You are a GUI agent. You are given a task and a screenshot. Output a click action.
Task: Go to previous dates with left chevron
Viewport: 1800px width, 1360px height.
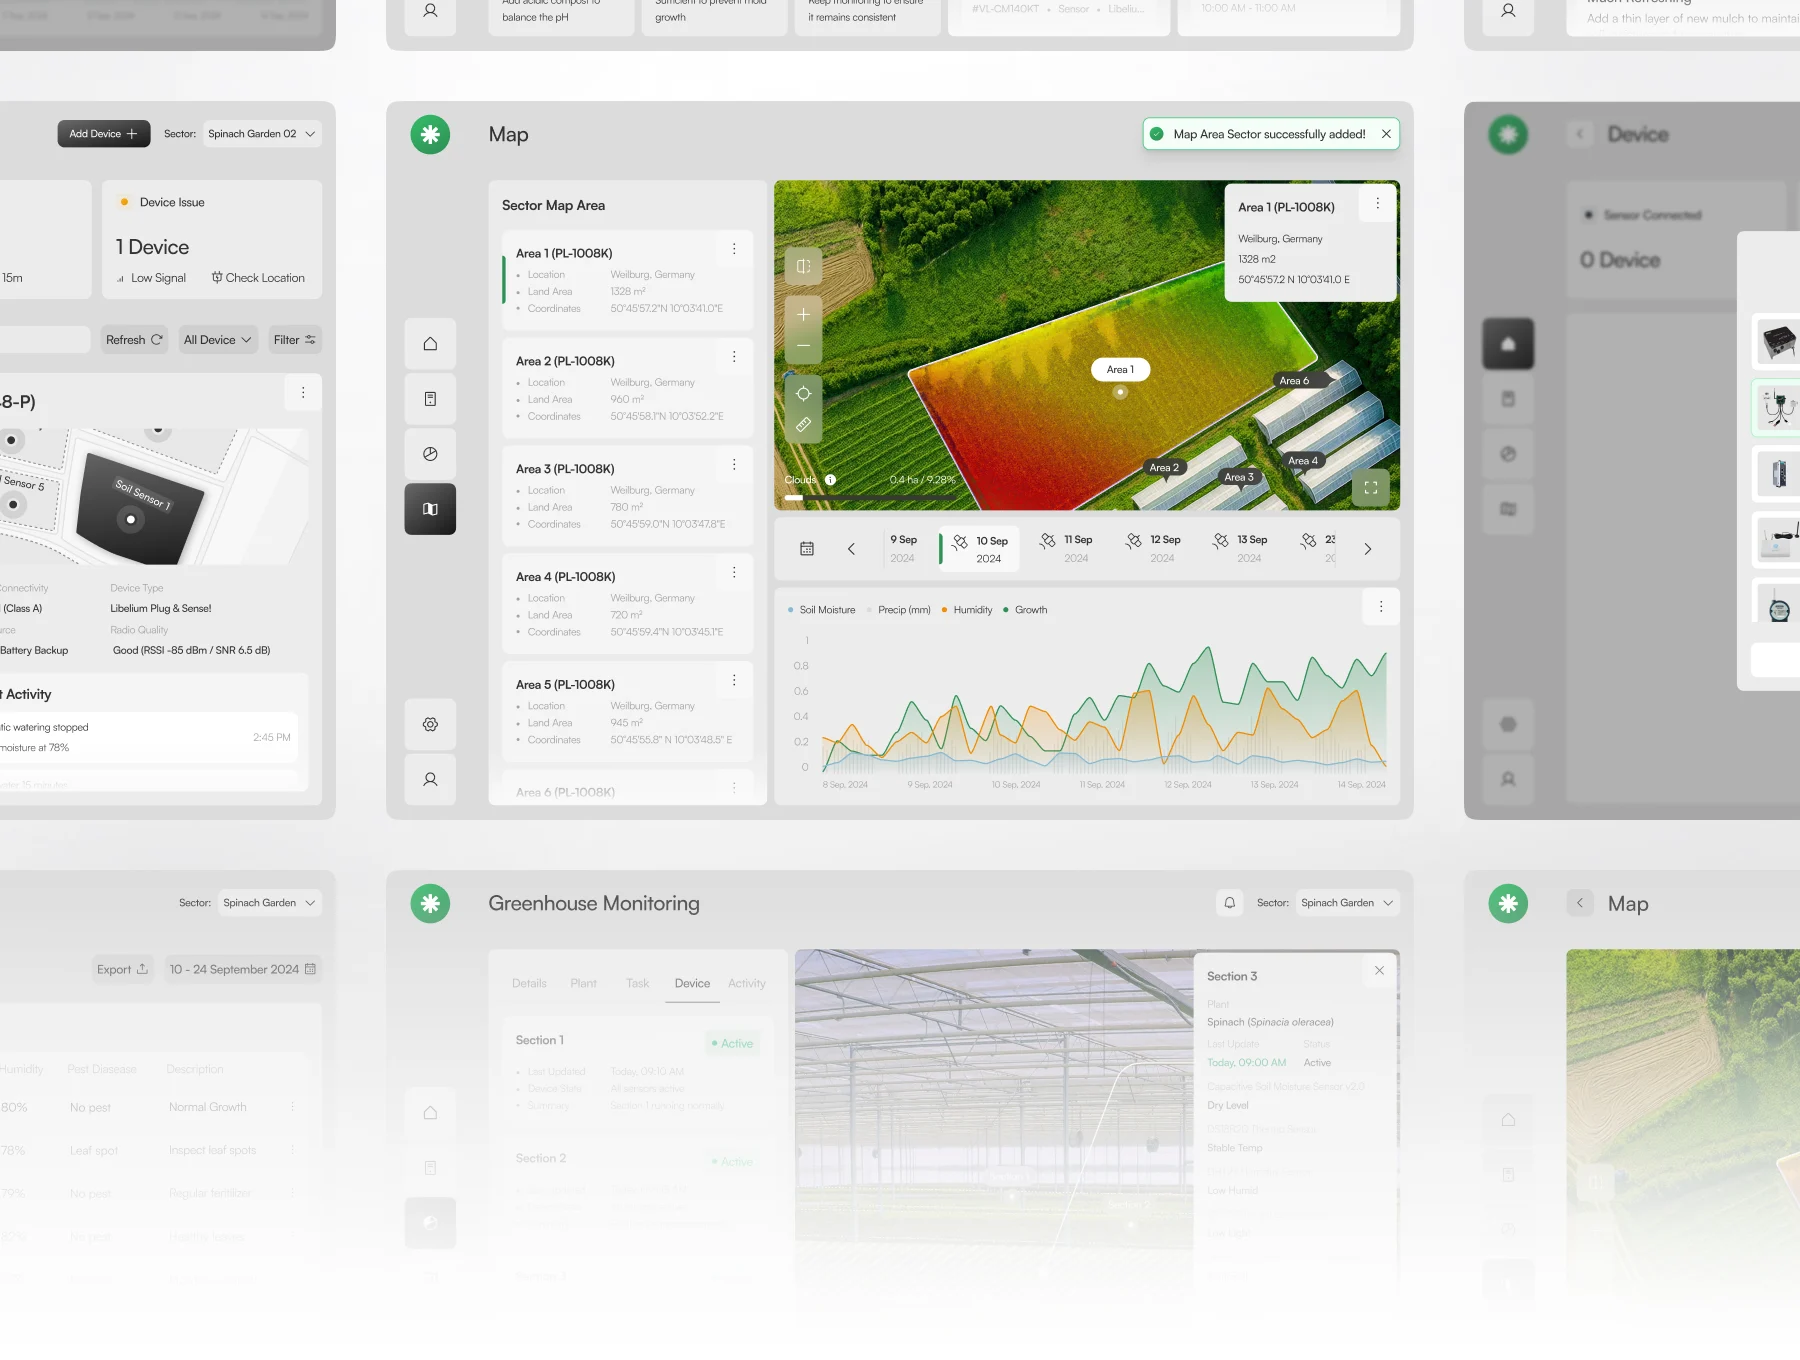(851, 549)
